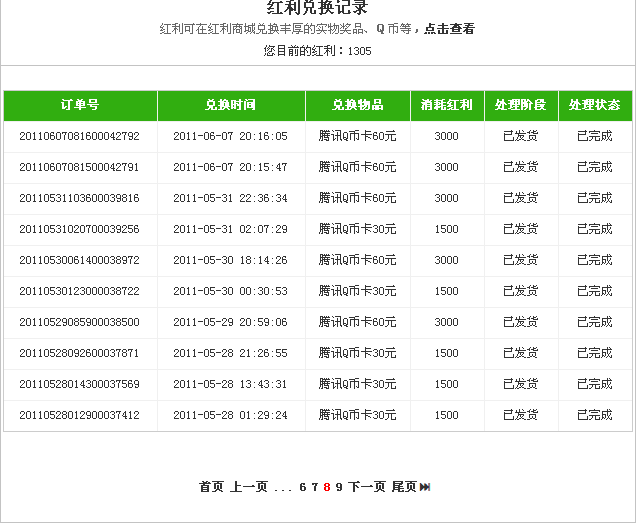Viewport: 637px width, 523px height.
Task: Select order number 201105300614000038972
Action: tap(80, 260)
